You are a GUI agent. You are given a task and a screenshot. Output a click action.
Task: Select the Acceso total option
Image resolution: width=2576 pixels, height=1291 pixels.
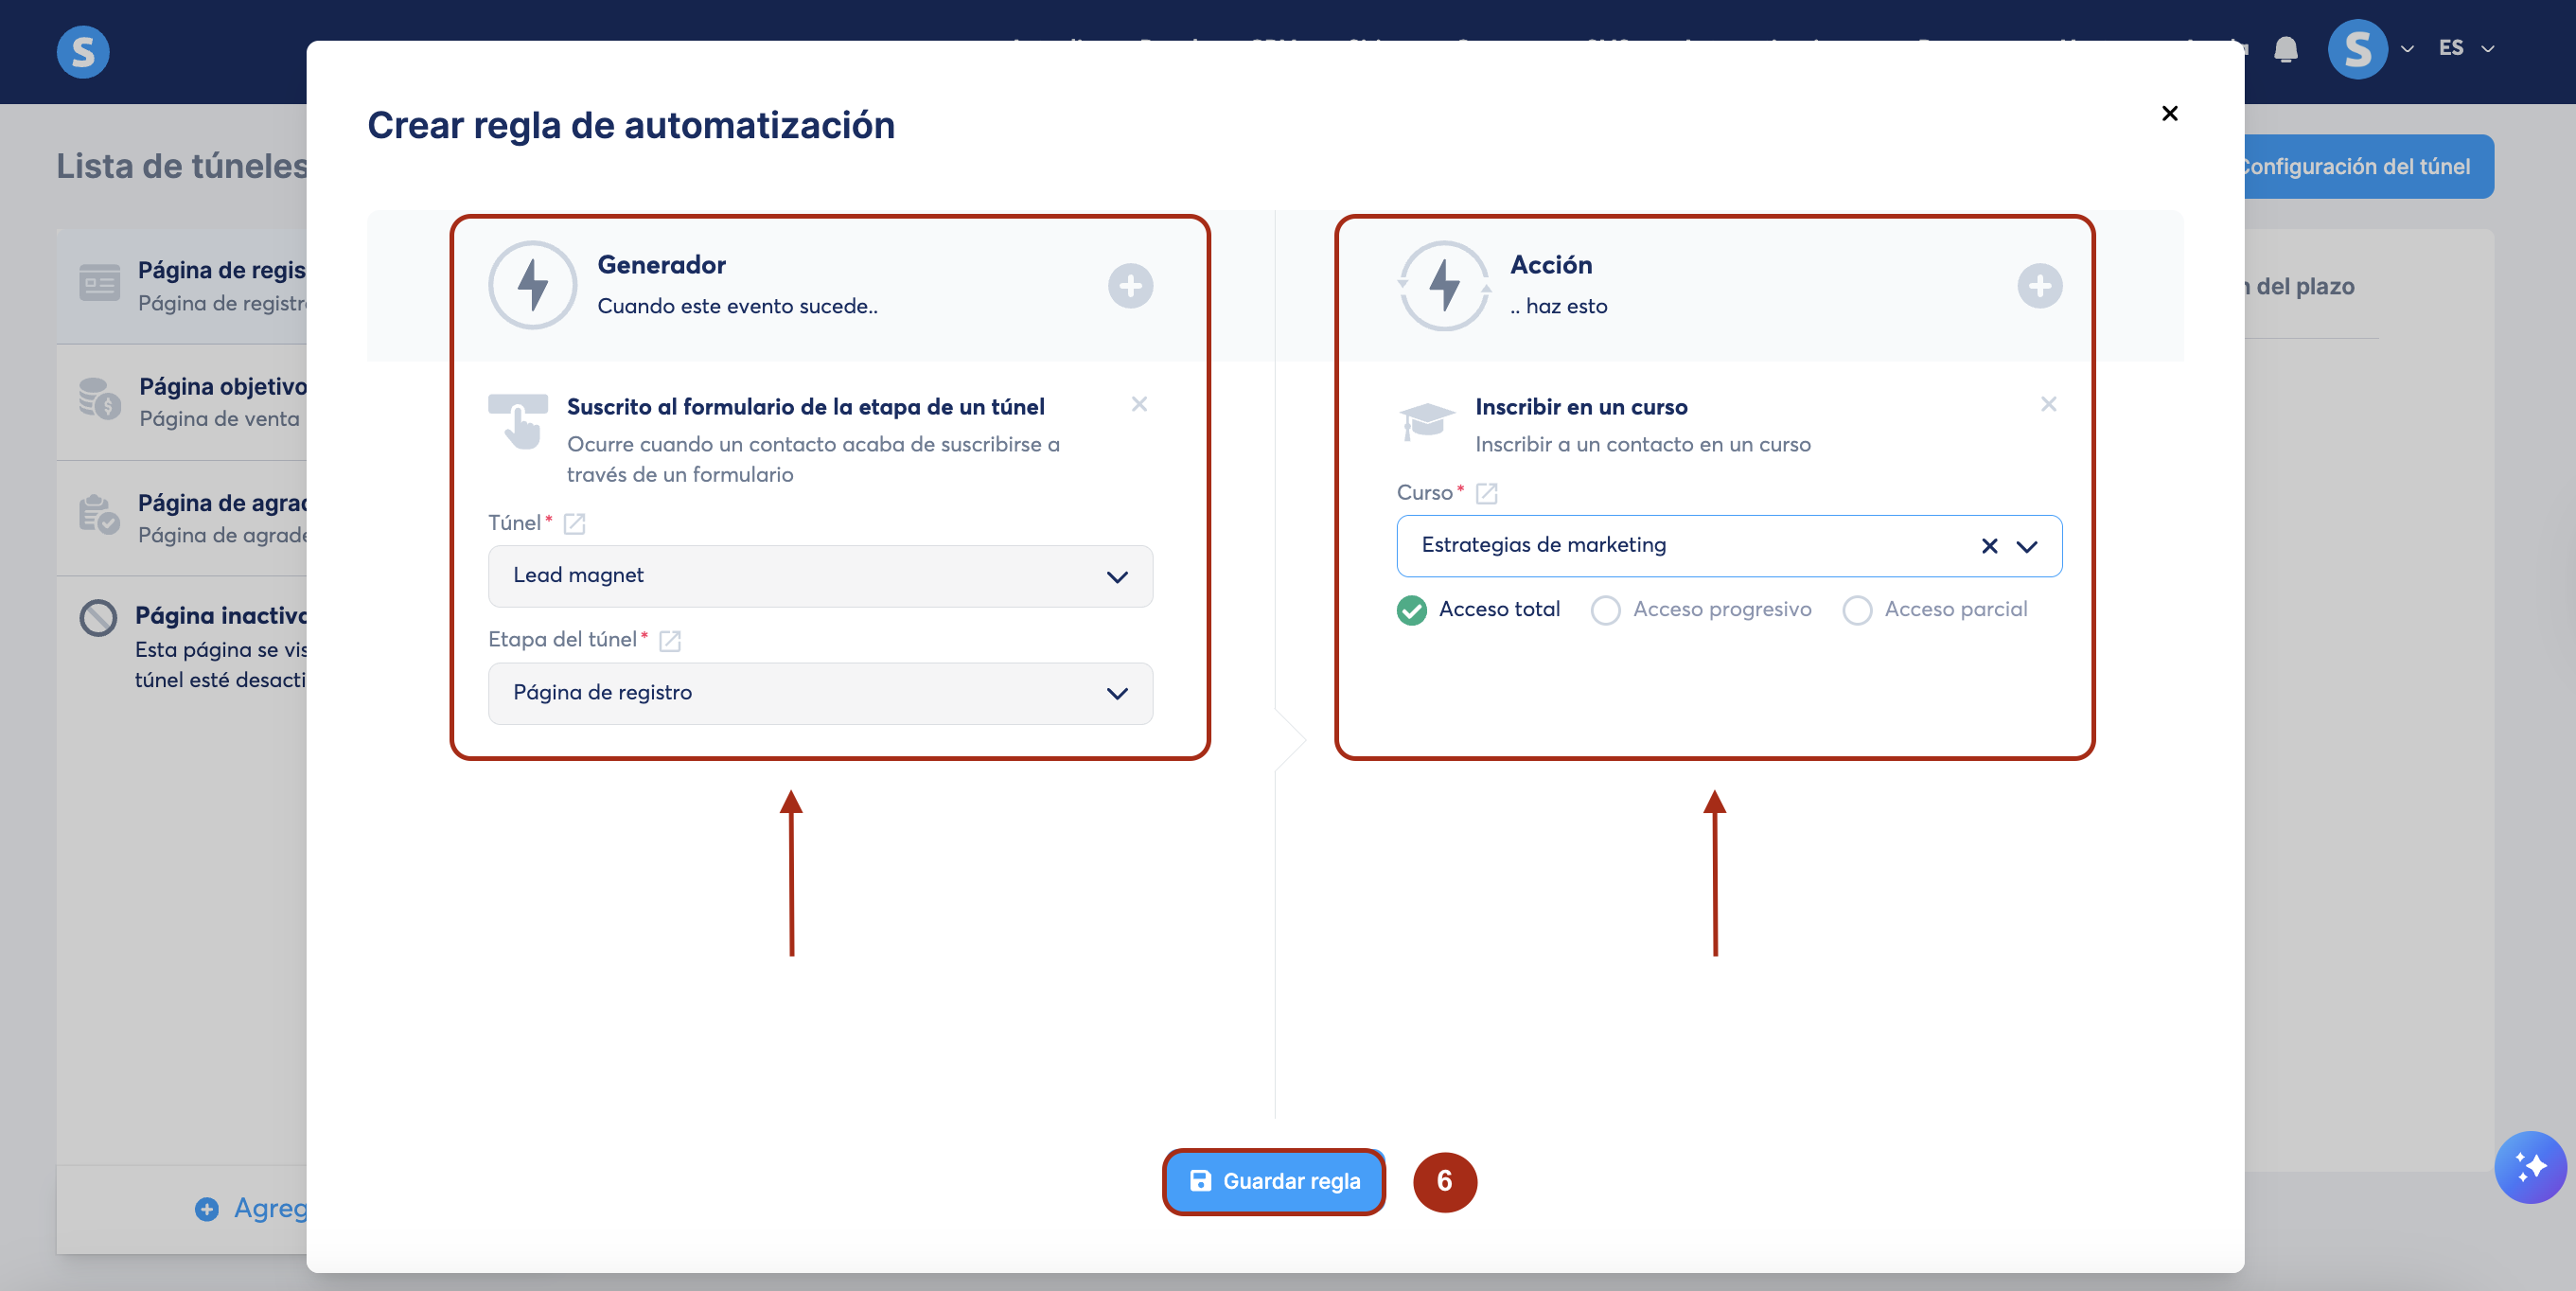1412,609
